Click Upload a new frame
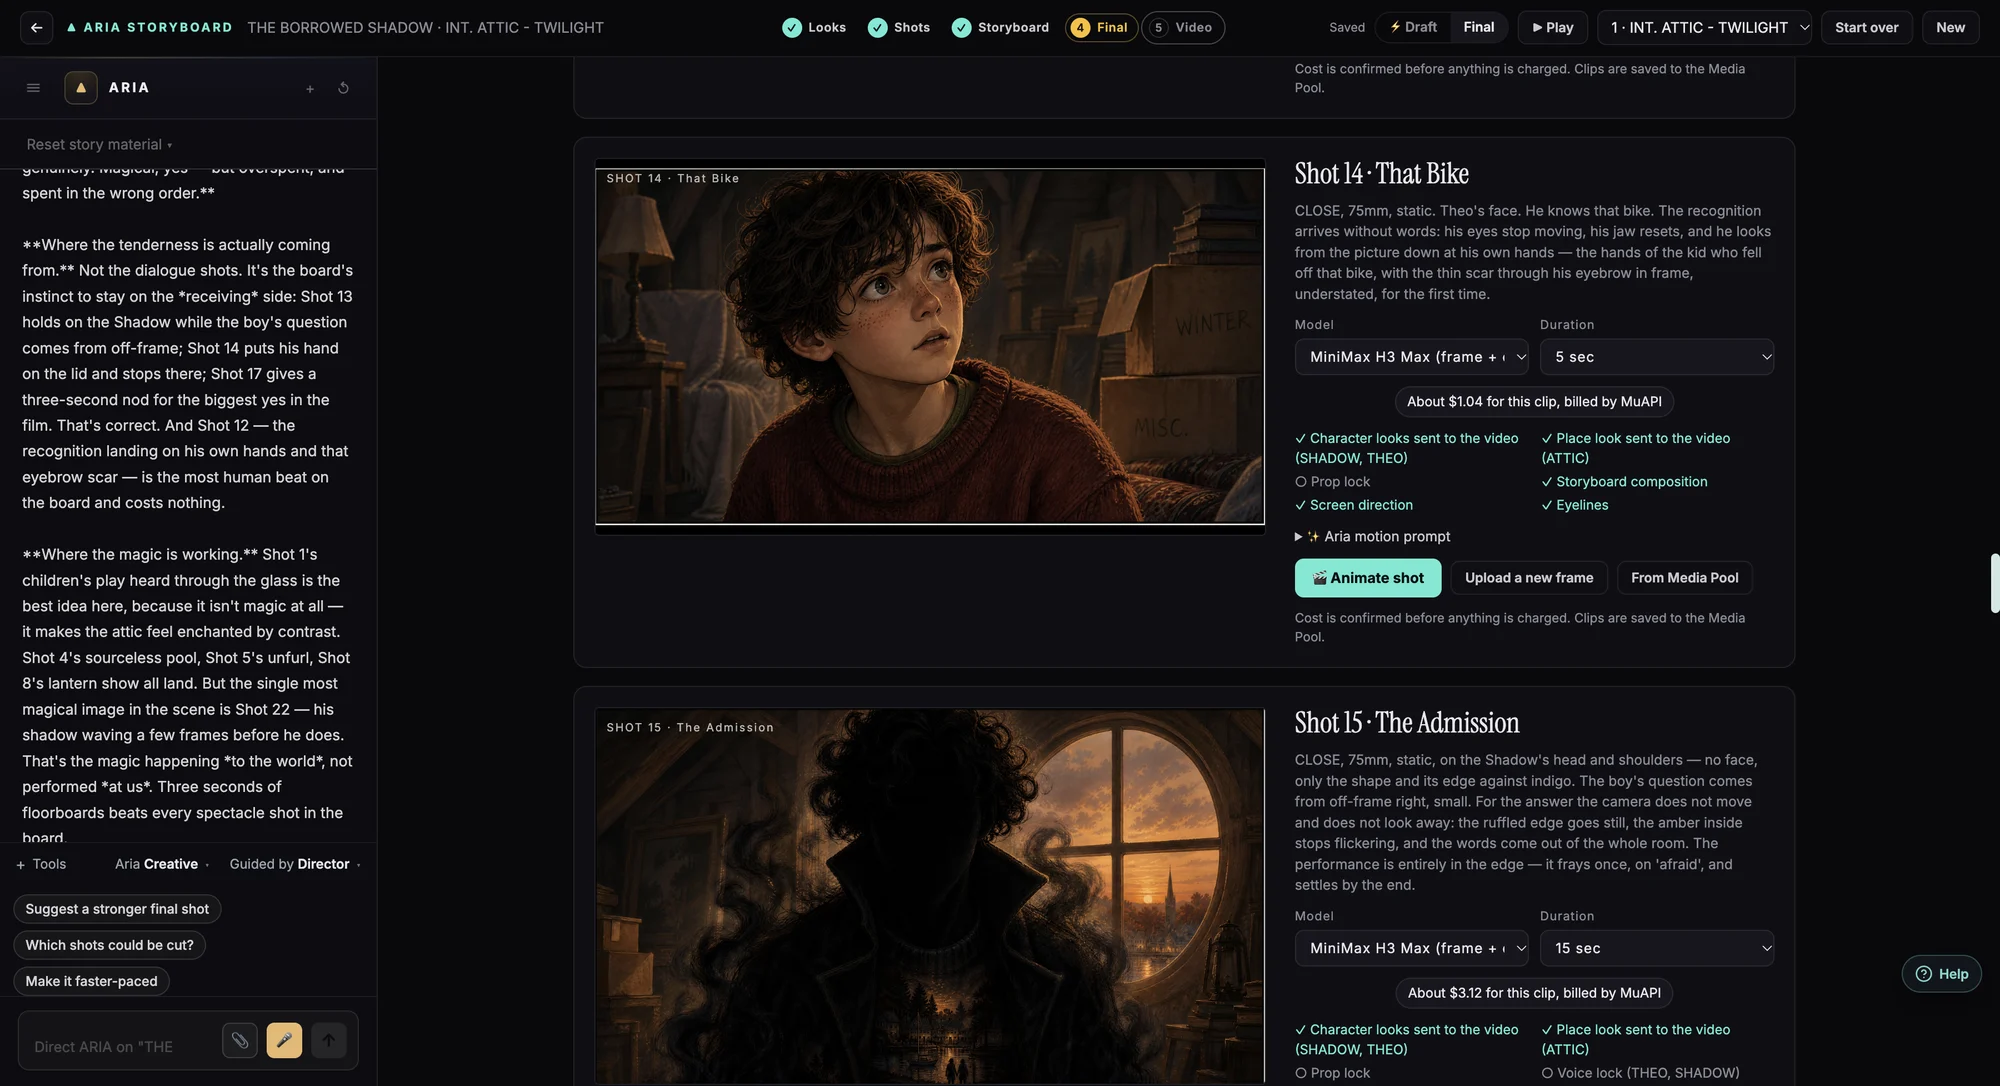Screen dimensions: 2000x1086 coord(1529,578)
